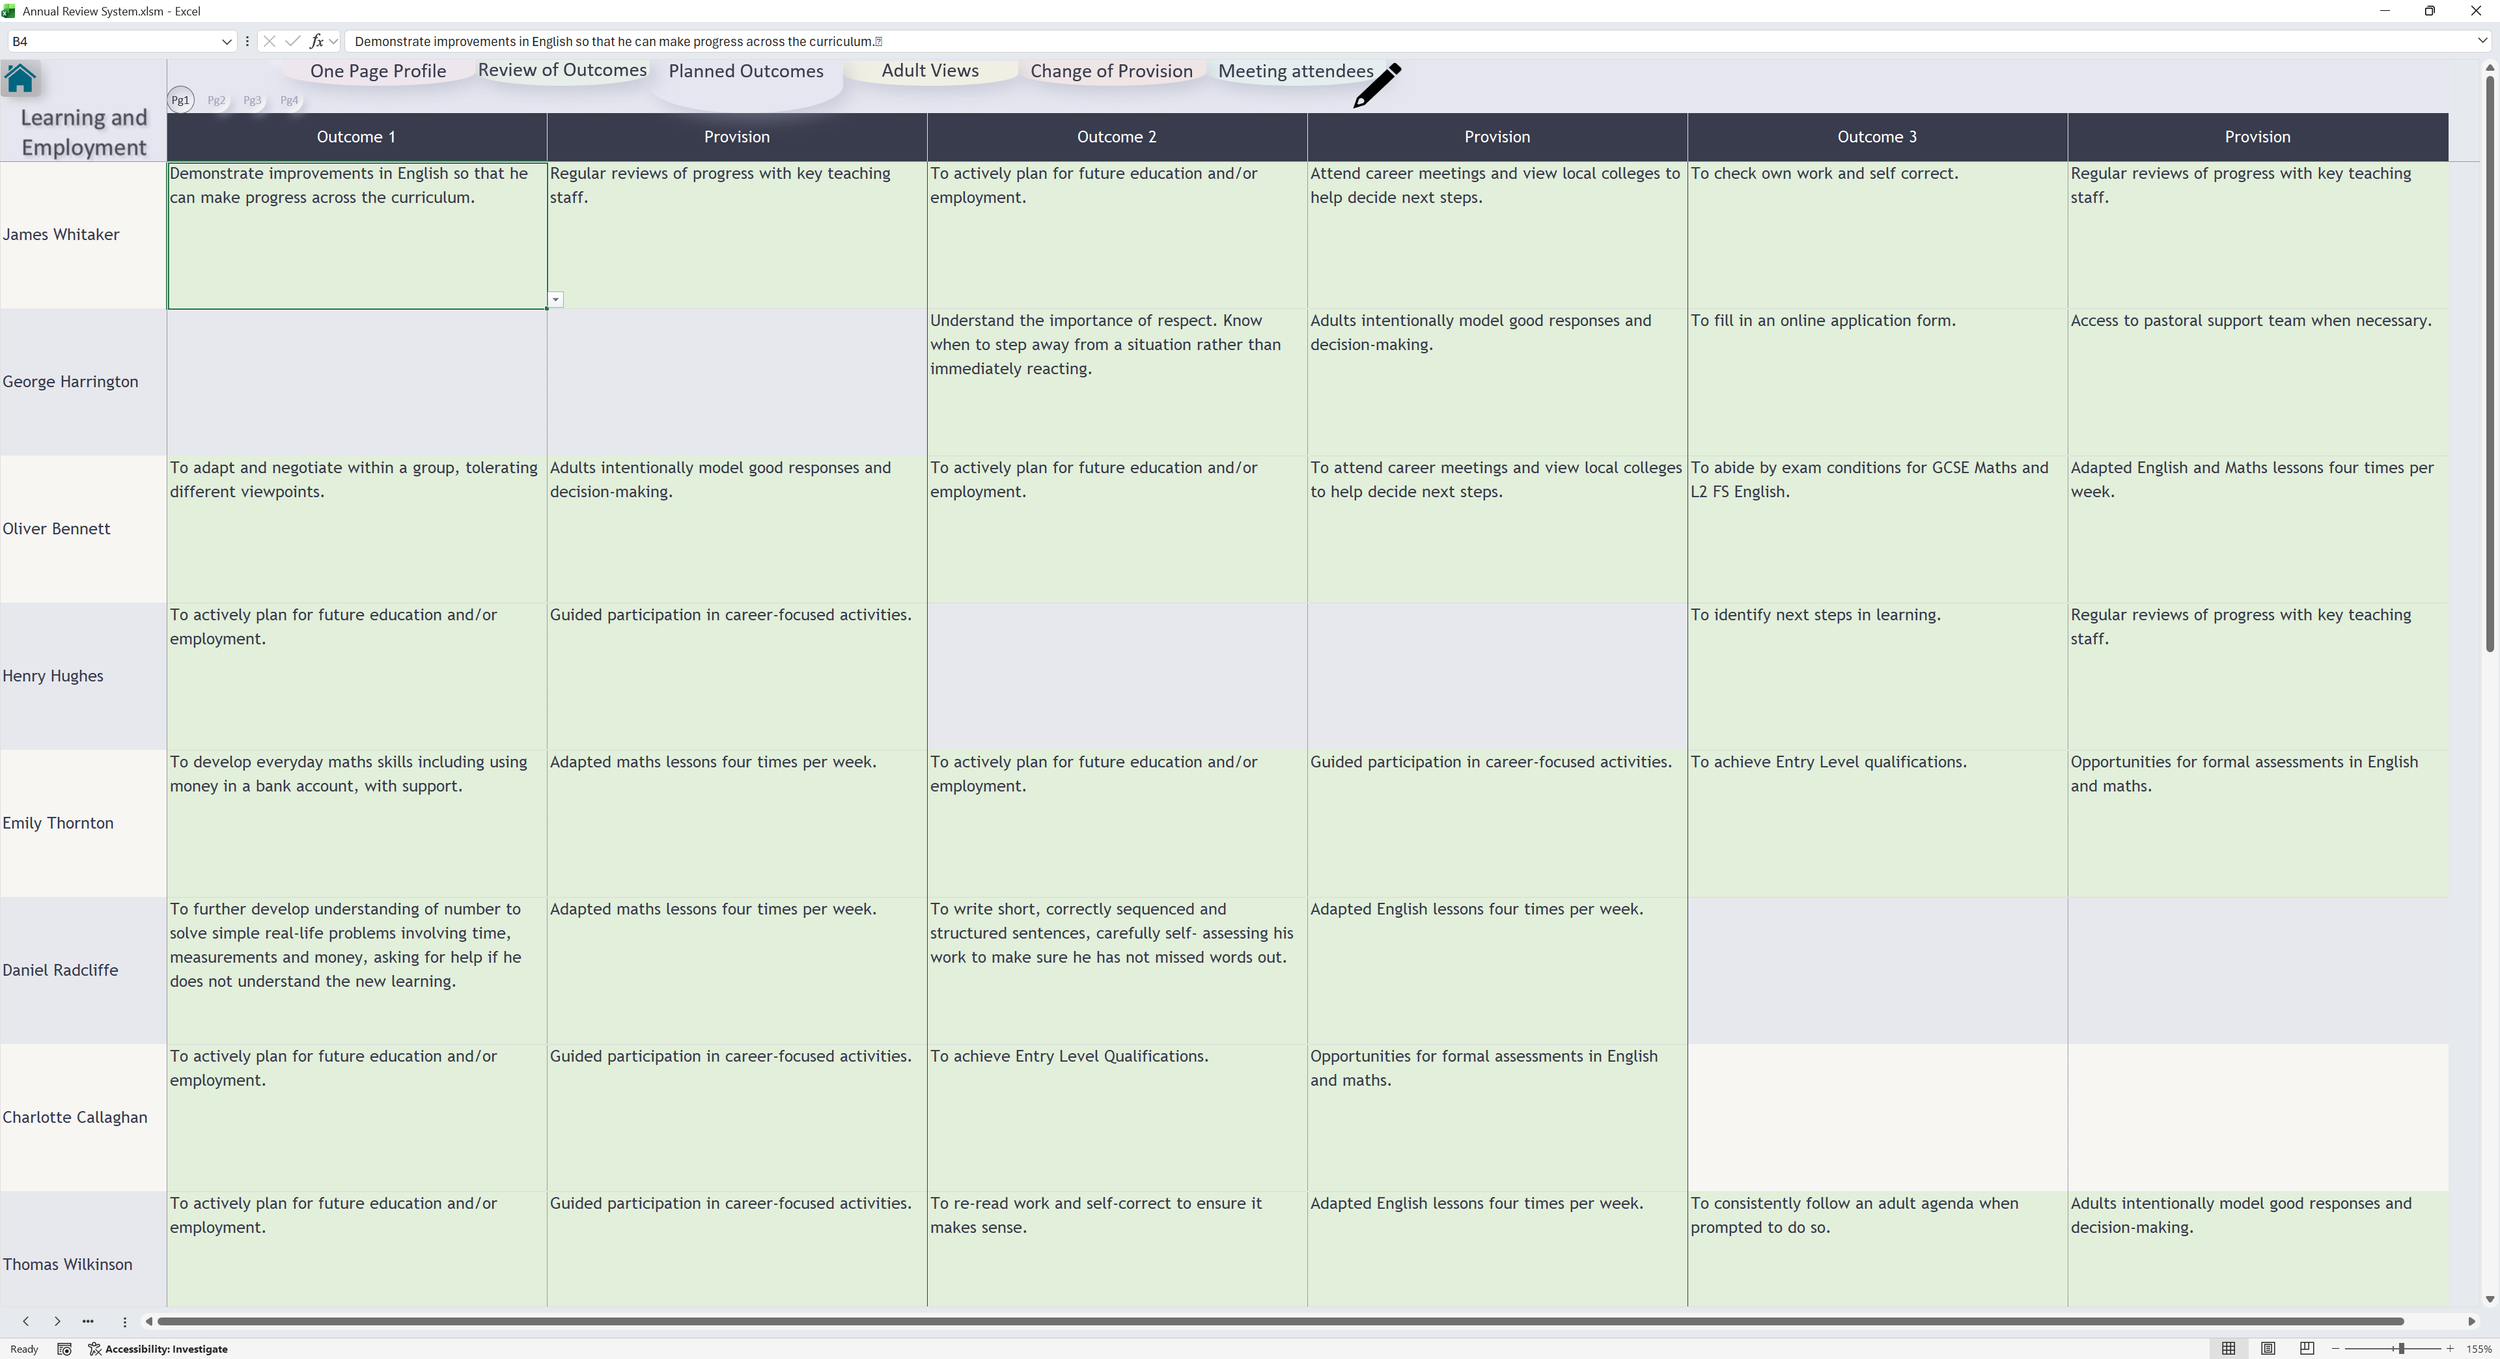Expand the formula bar
The width and height of the screenshot is (2500, 1359).
(2482, 41)
